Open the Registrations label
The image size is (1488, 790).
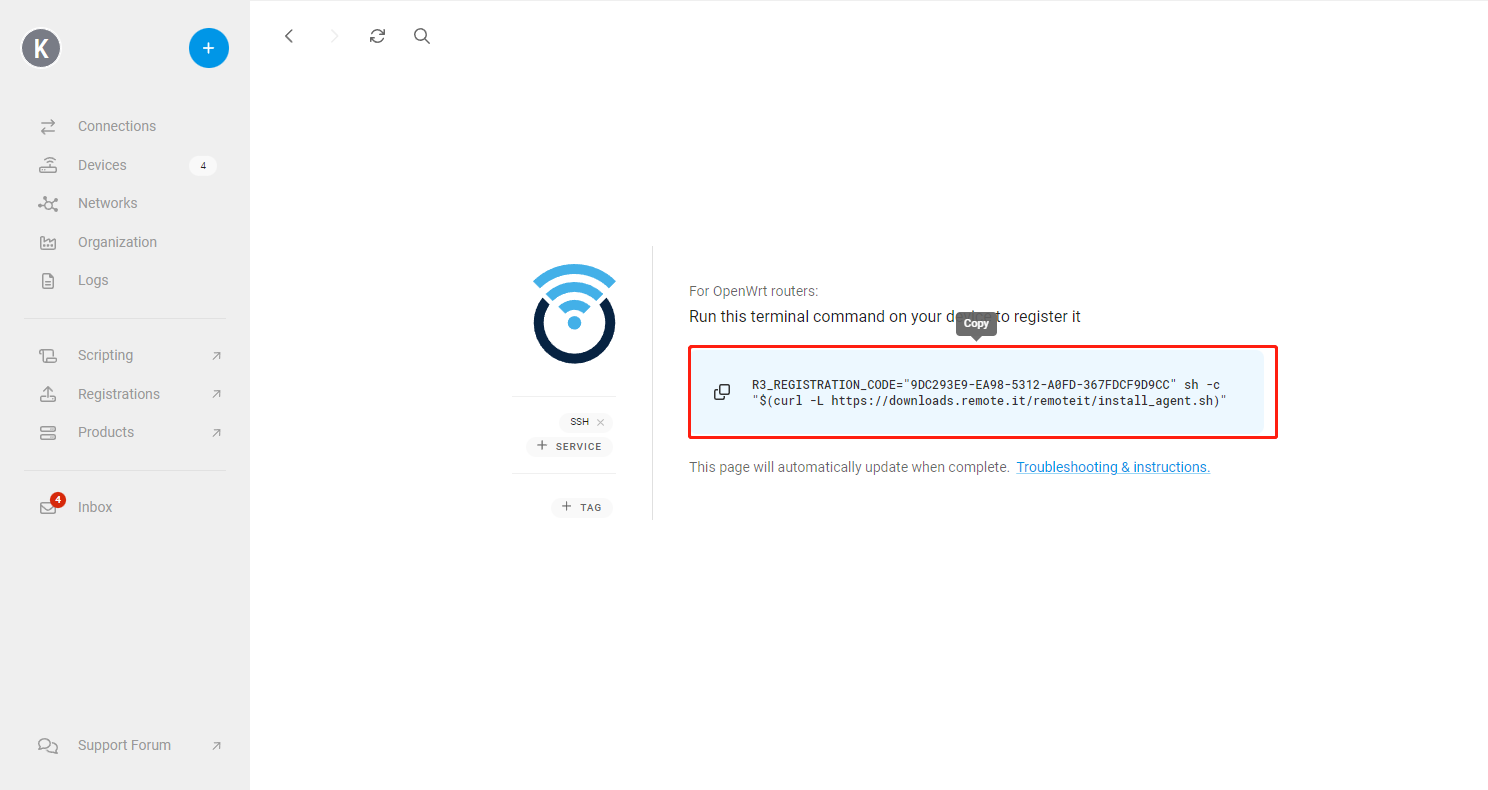click(x=119, y=394)
